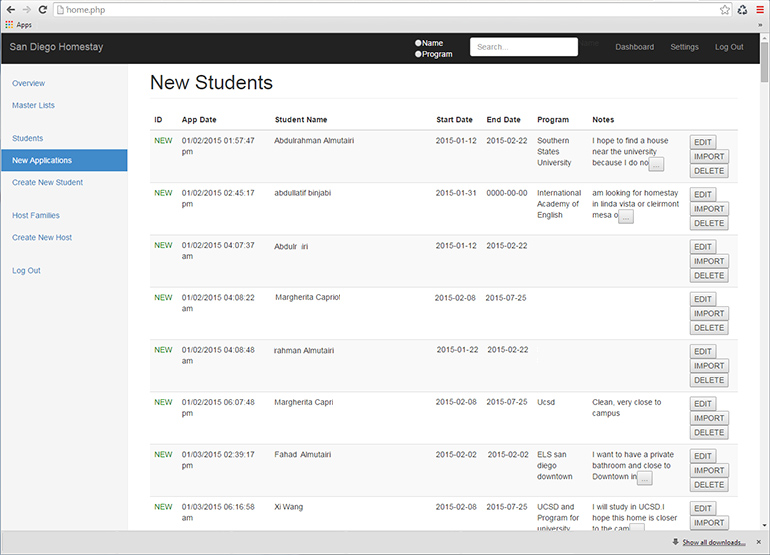Reload the page with the refresh icon
Viewport: 770px width, 555px height.
[x=43, y=9]
